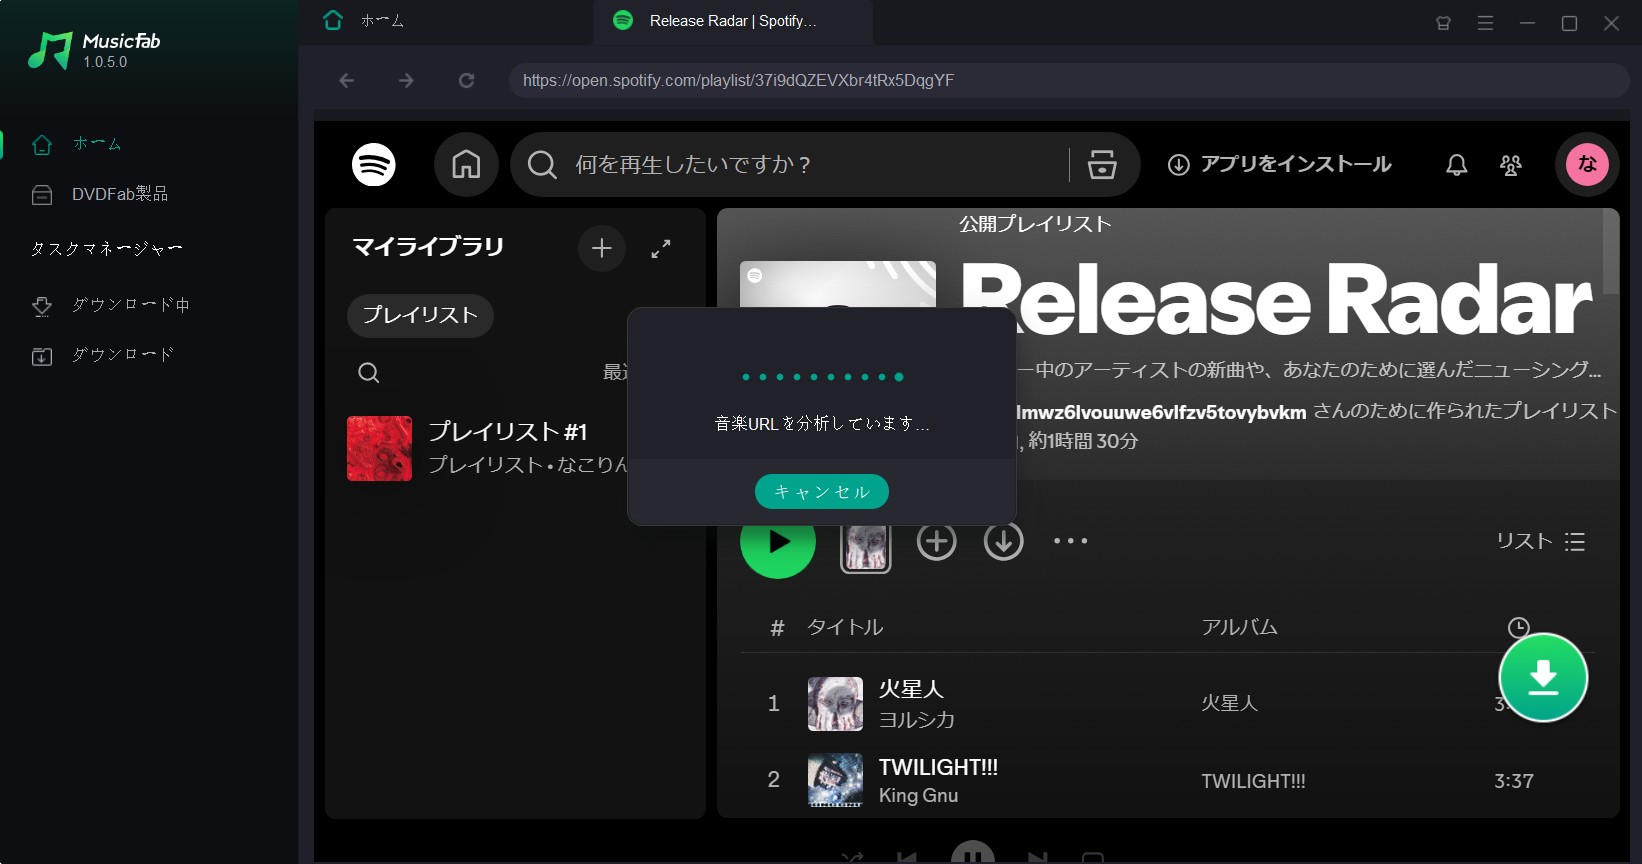Select the track 火星人

[911, 689]
